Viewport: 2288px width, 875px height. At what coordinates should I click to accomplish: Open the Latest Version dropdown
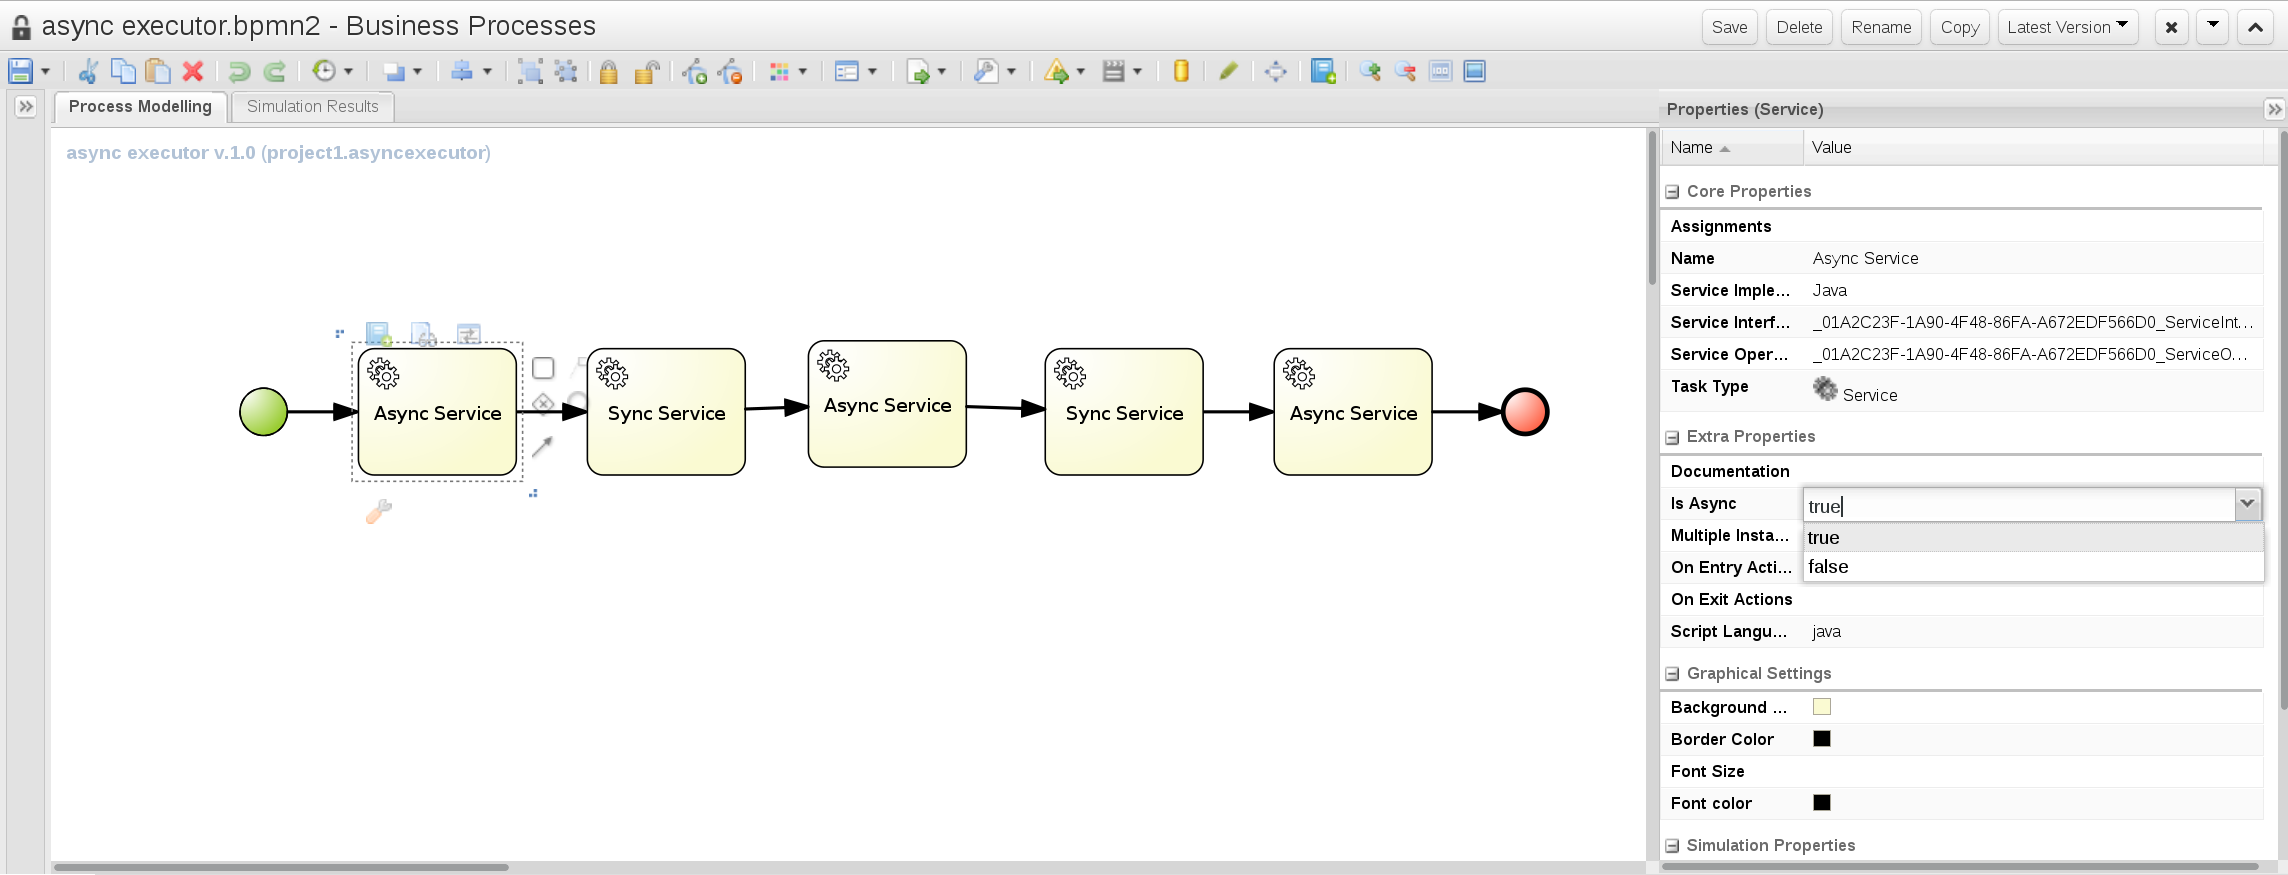click(2068, 27)
